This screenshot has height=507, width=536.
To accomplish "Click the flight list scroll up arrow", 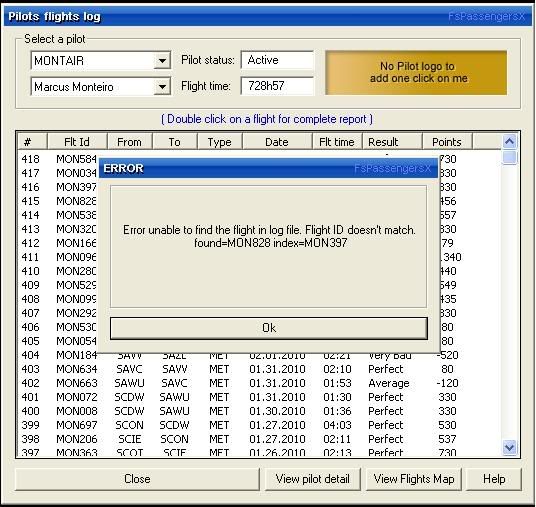I will pos(509,142).
